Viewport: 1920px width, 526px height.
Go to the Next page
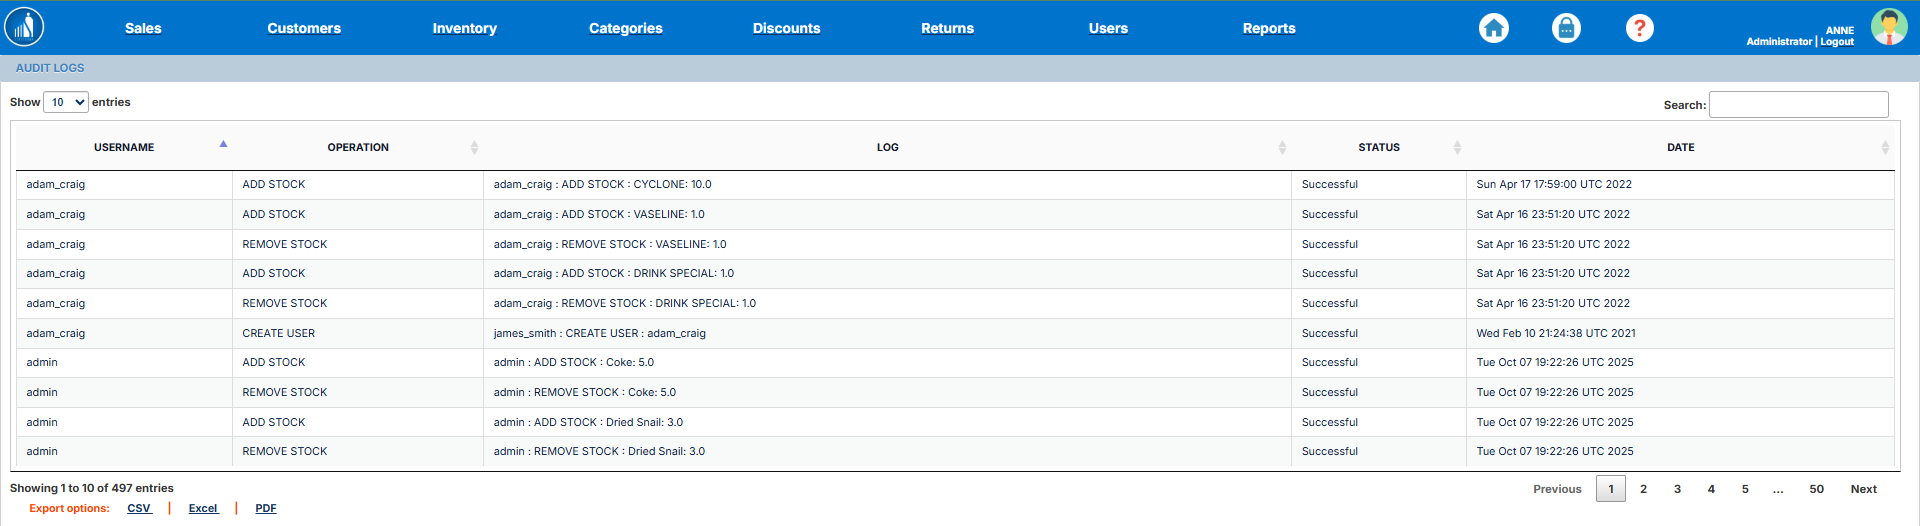point(1863,489)
